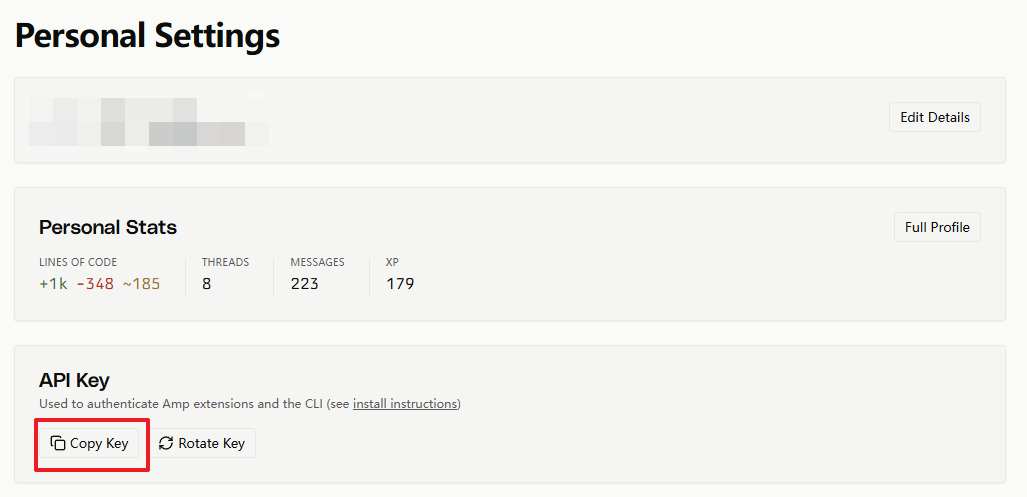
Task: Open the Full Profile button
Action: coord(937,227)
